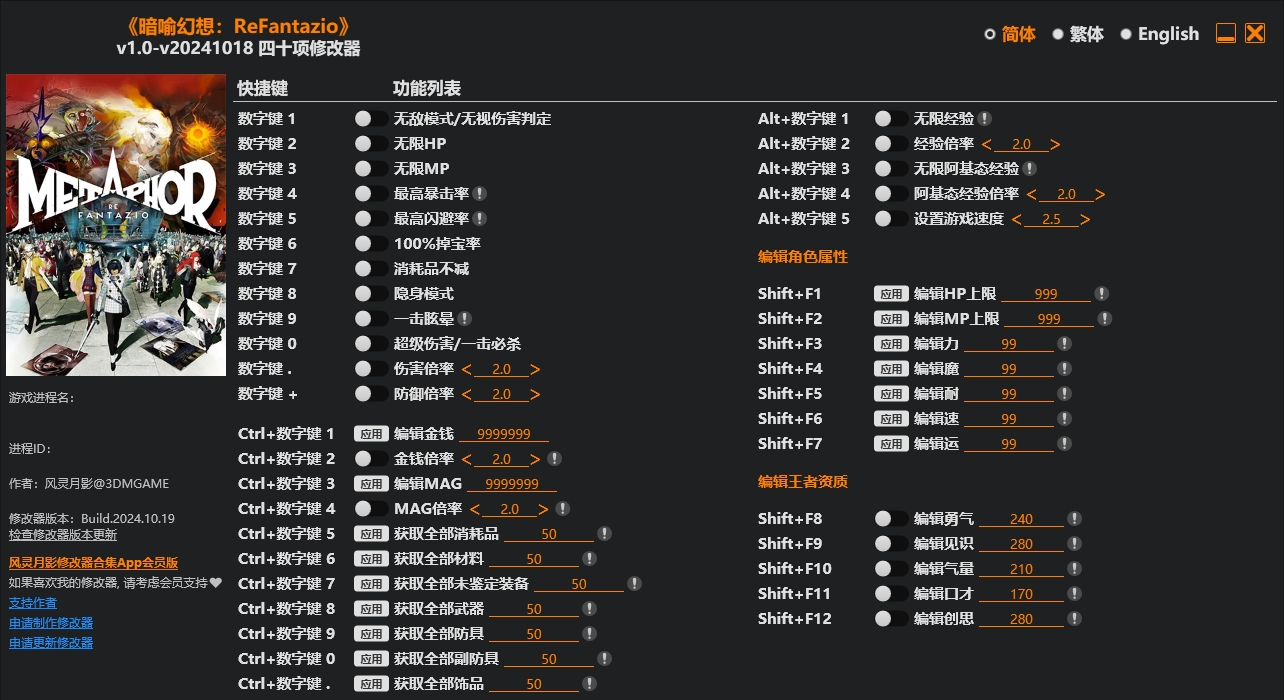Enable 无限MP toggle
1284x700 pixels.
click(371, 169)
